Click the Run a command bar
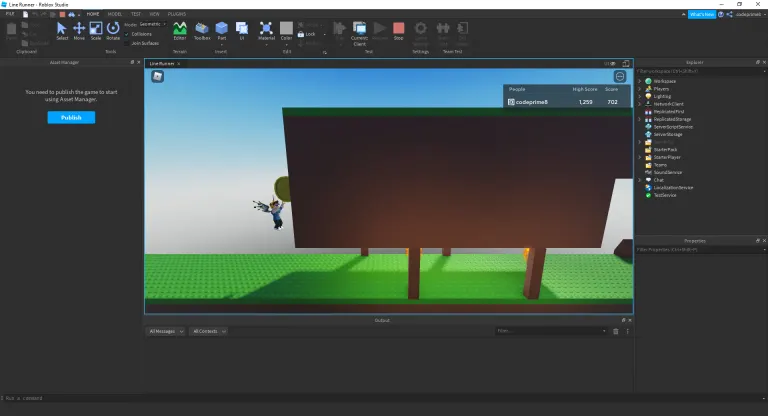This screenshot has width=768, height=416. pos(382,398)
